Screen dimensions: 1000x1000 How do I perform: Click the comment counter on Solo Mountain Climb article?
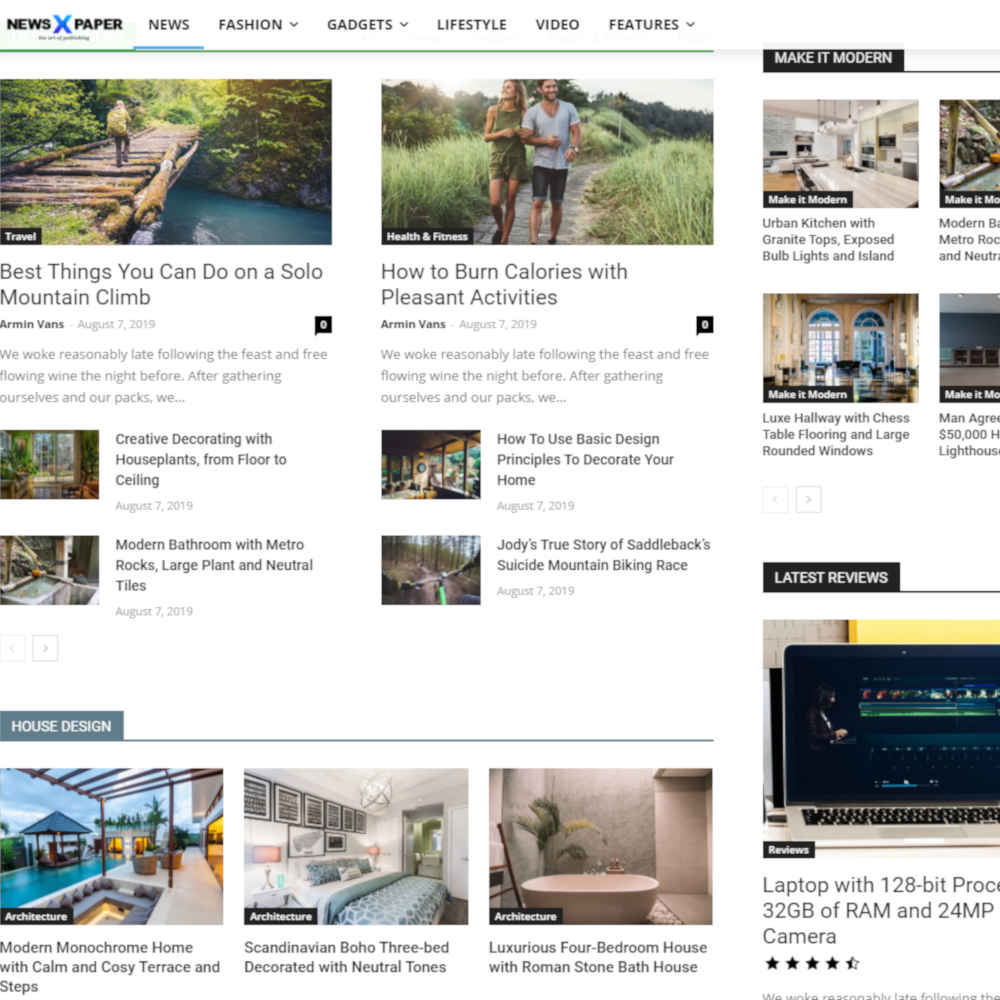coord(322,324)
